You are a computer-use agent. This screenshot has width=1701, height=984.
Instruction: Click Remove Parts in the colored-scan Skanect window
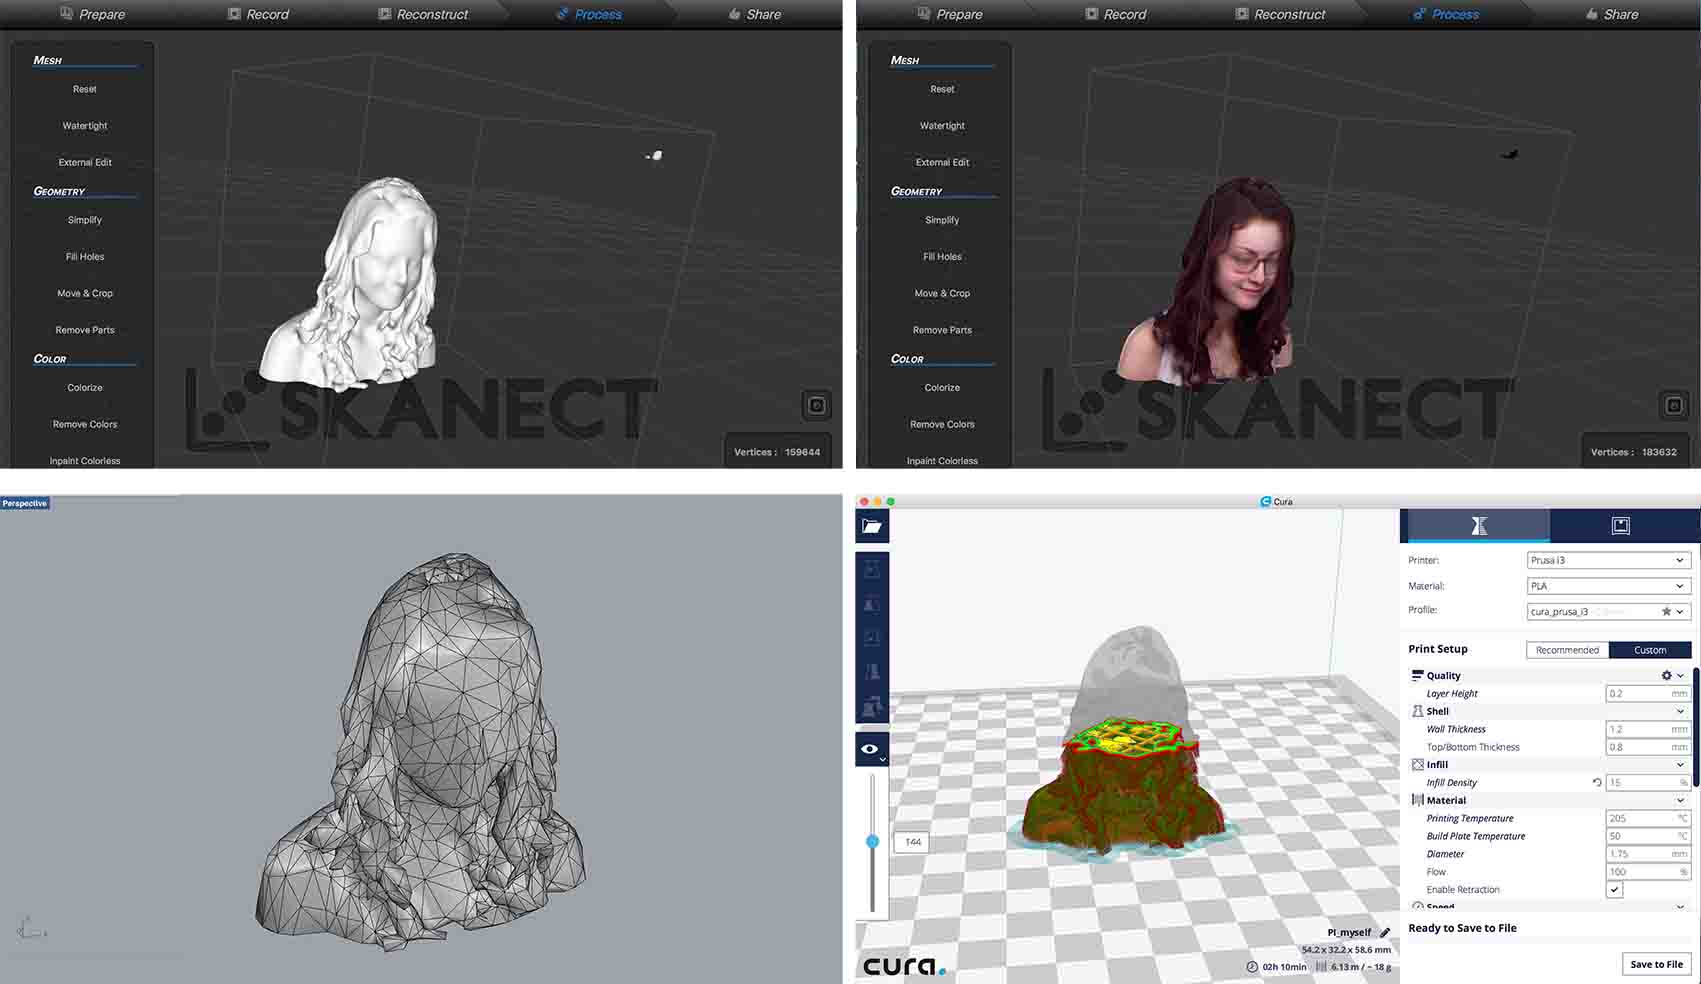coord(942,330)
